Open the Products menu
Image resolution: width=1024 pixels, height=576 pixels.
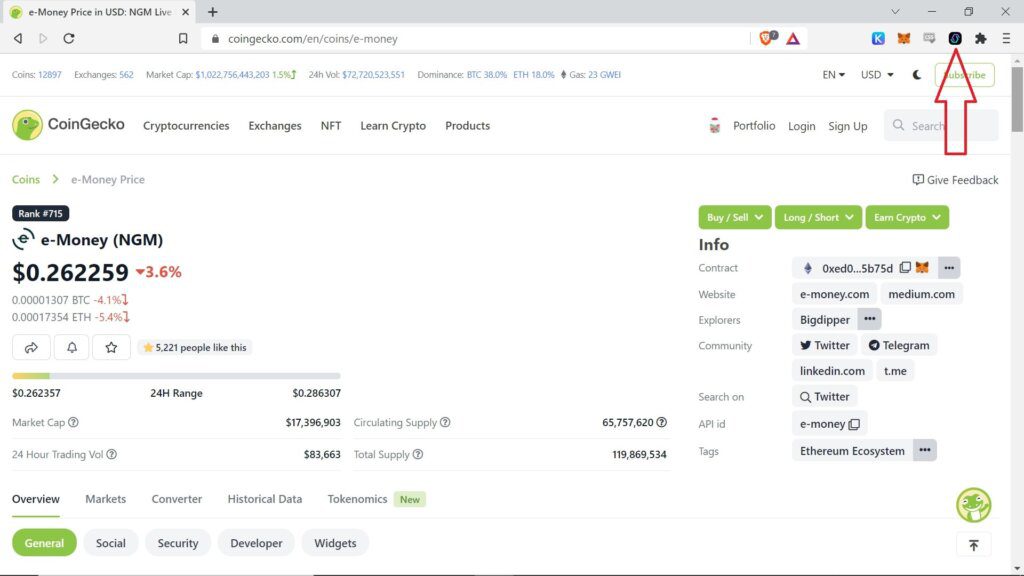(468, 125)
